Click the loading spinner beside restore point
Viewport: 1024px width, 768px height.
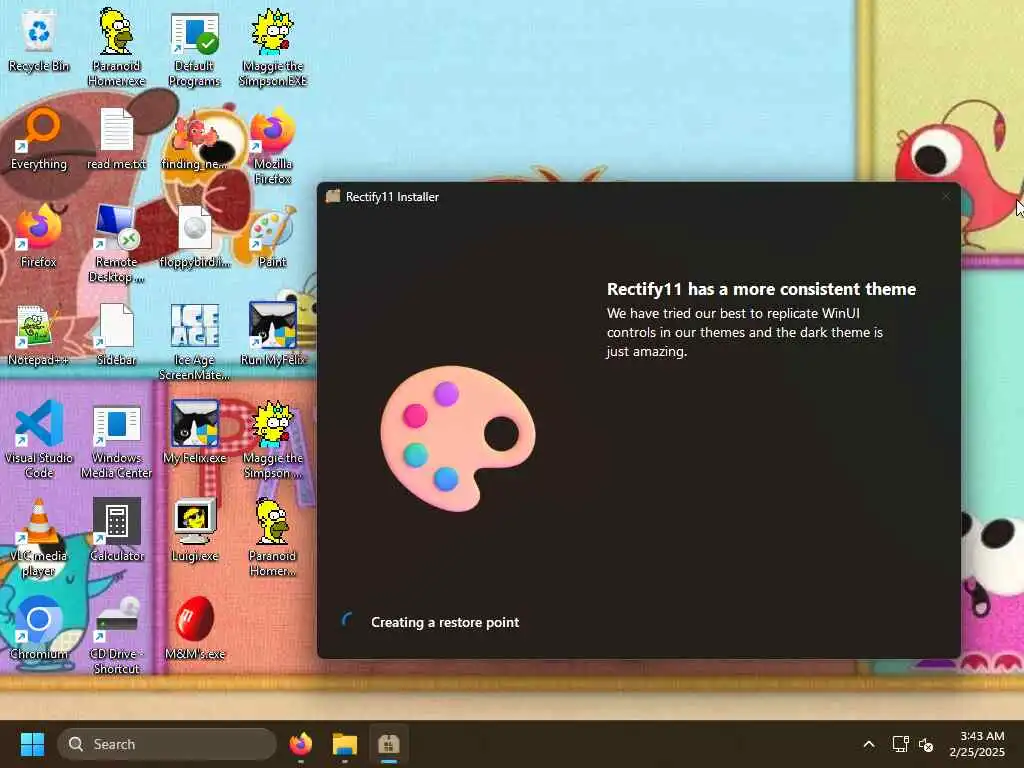[x=347, y=620]
